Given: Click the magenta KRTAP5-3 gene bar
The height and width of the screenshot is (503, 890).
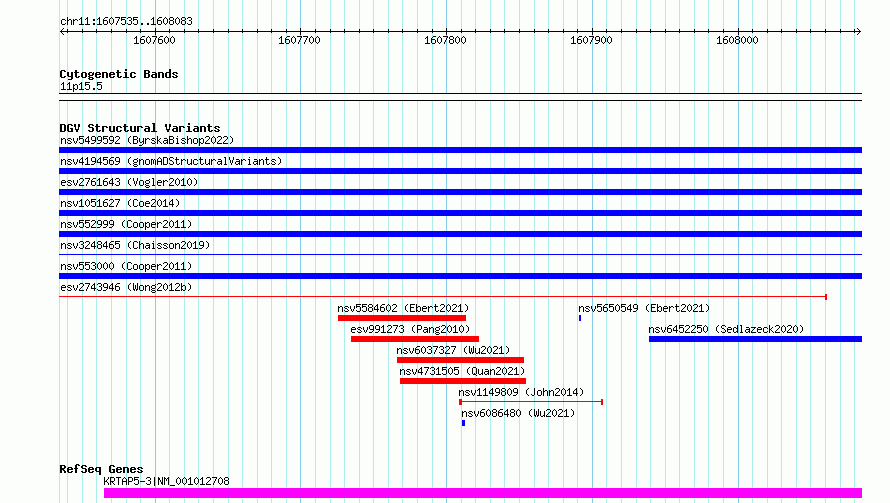Looking at the screenshot, I should tap(483, 493).
